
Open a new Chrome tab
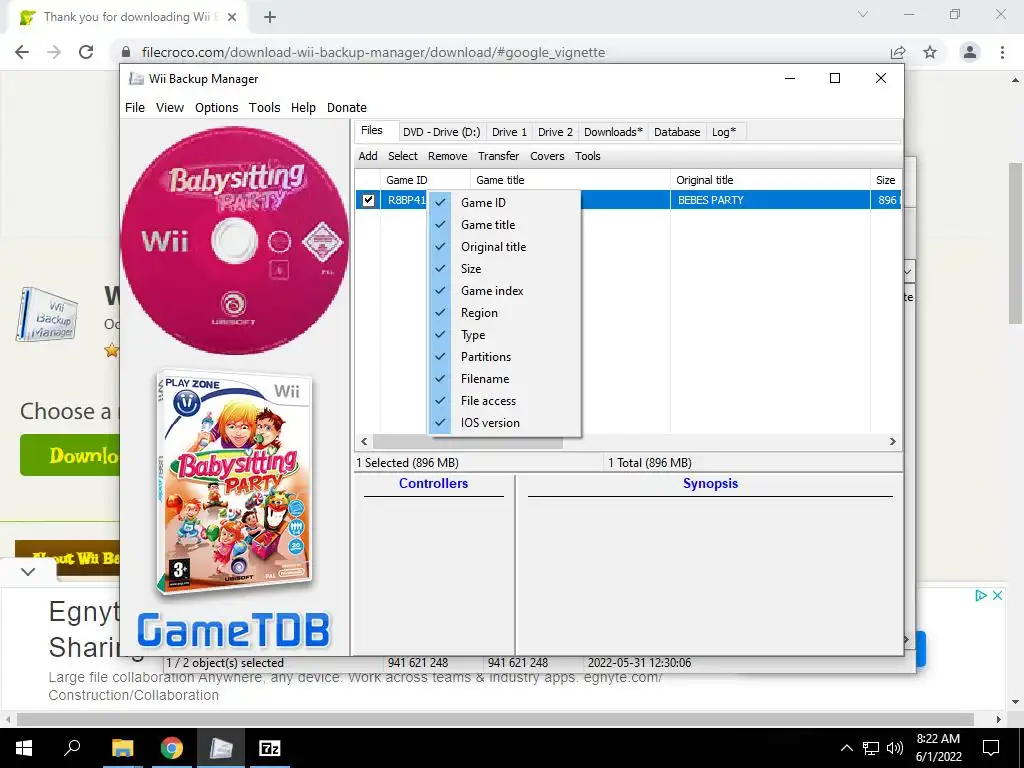tap(270, 18)
